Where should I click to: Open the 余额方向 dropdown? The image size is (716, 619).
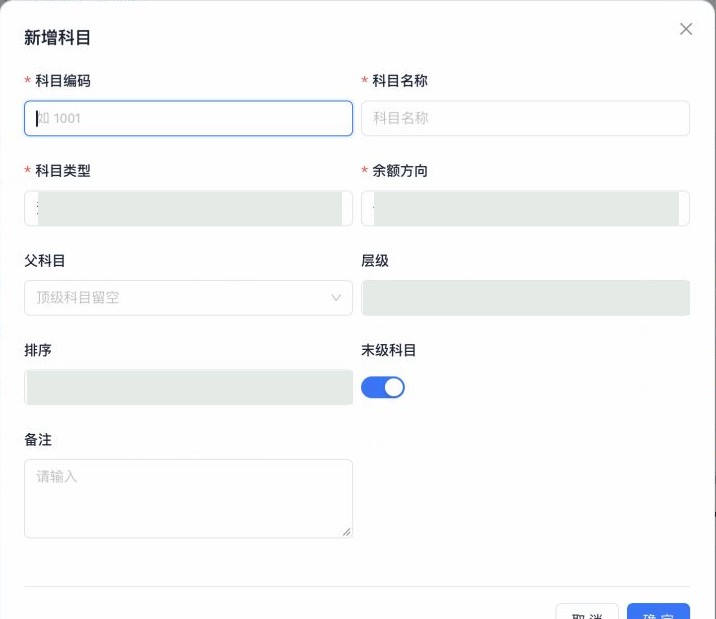525,208
